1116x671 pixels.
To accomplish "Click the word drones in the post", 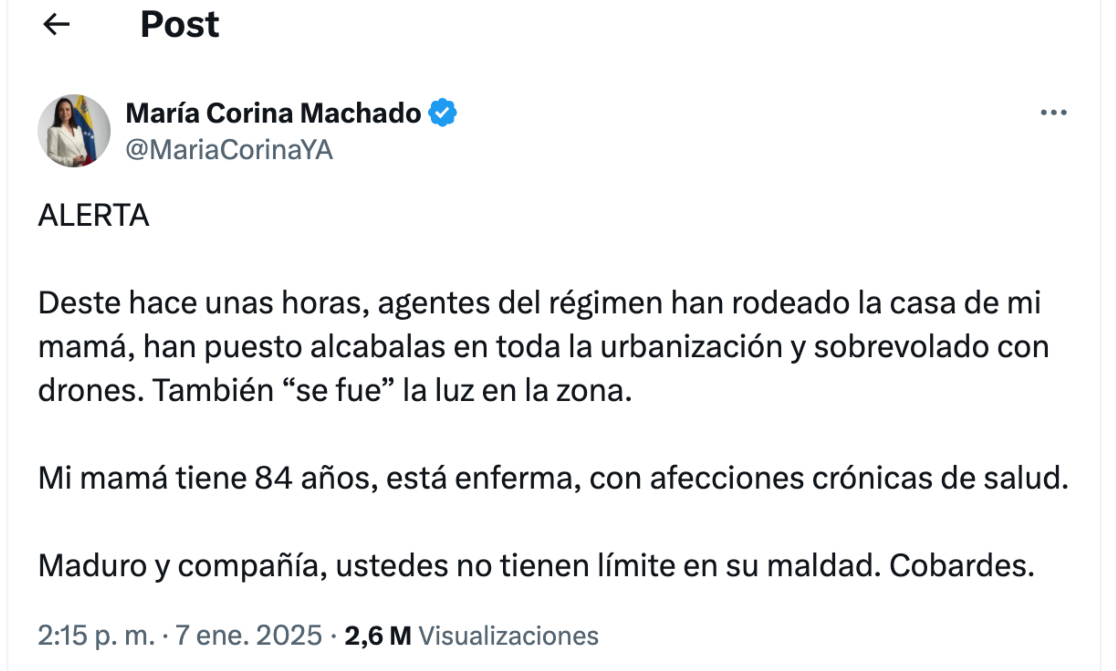I will click(x=90, y=391).
